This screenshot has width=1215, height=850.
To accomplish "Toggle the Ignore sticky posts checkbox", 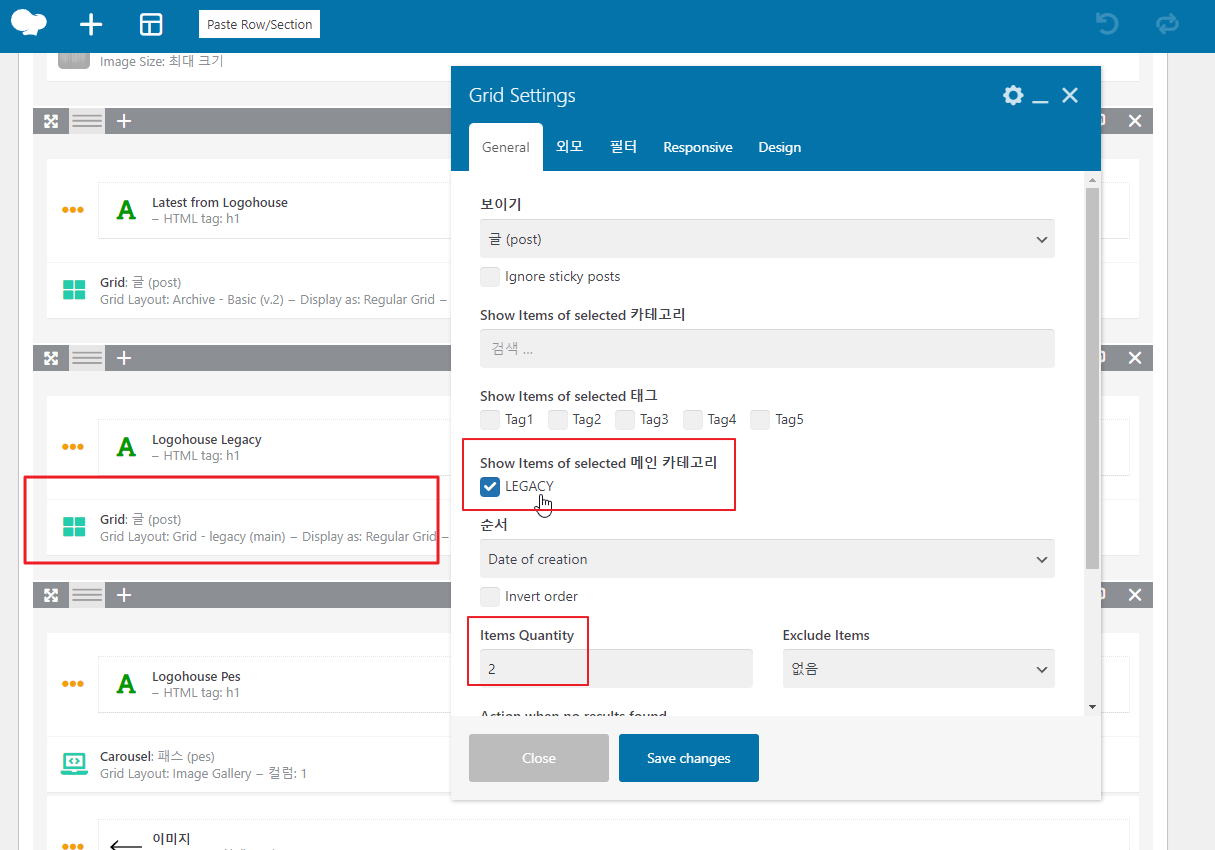I will pyautogui.click(x=490, y=276).
